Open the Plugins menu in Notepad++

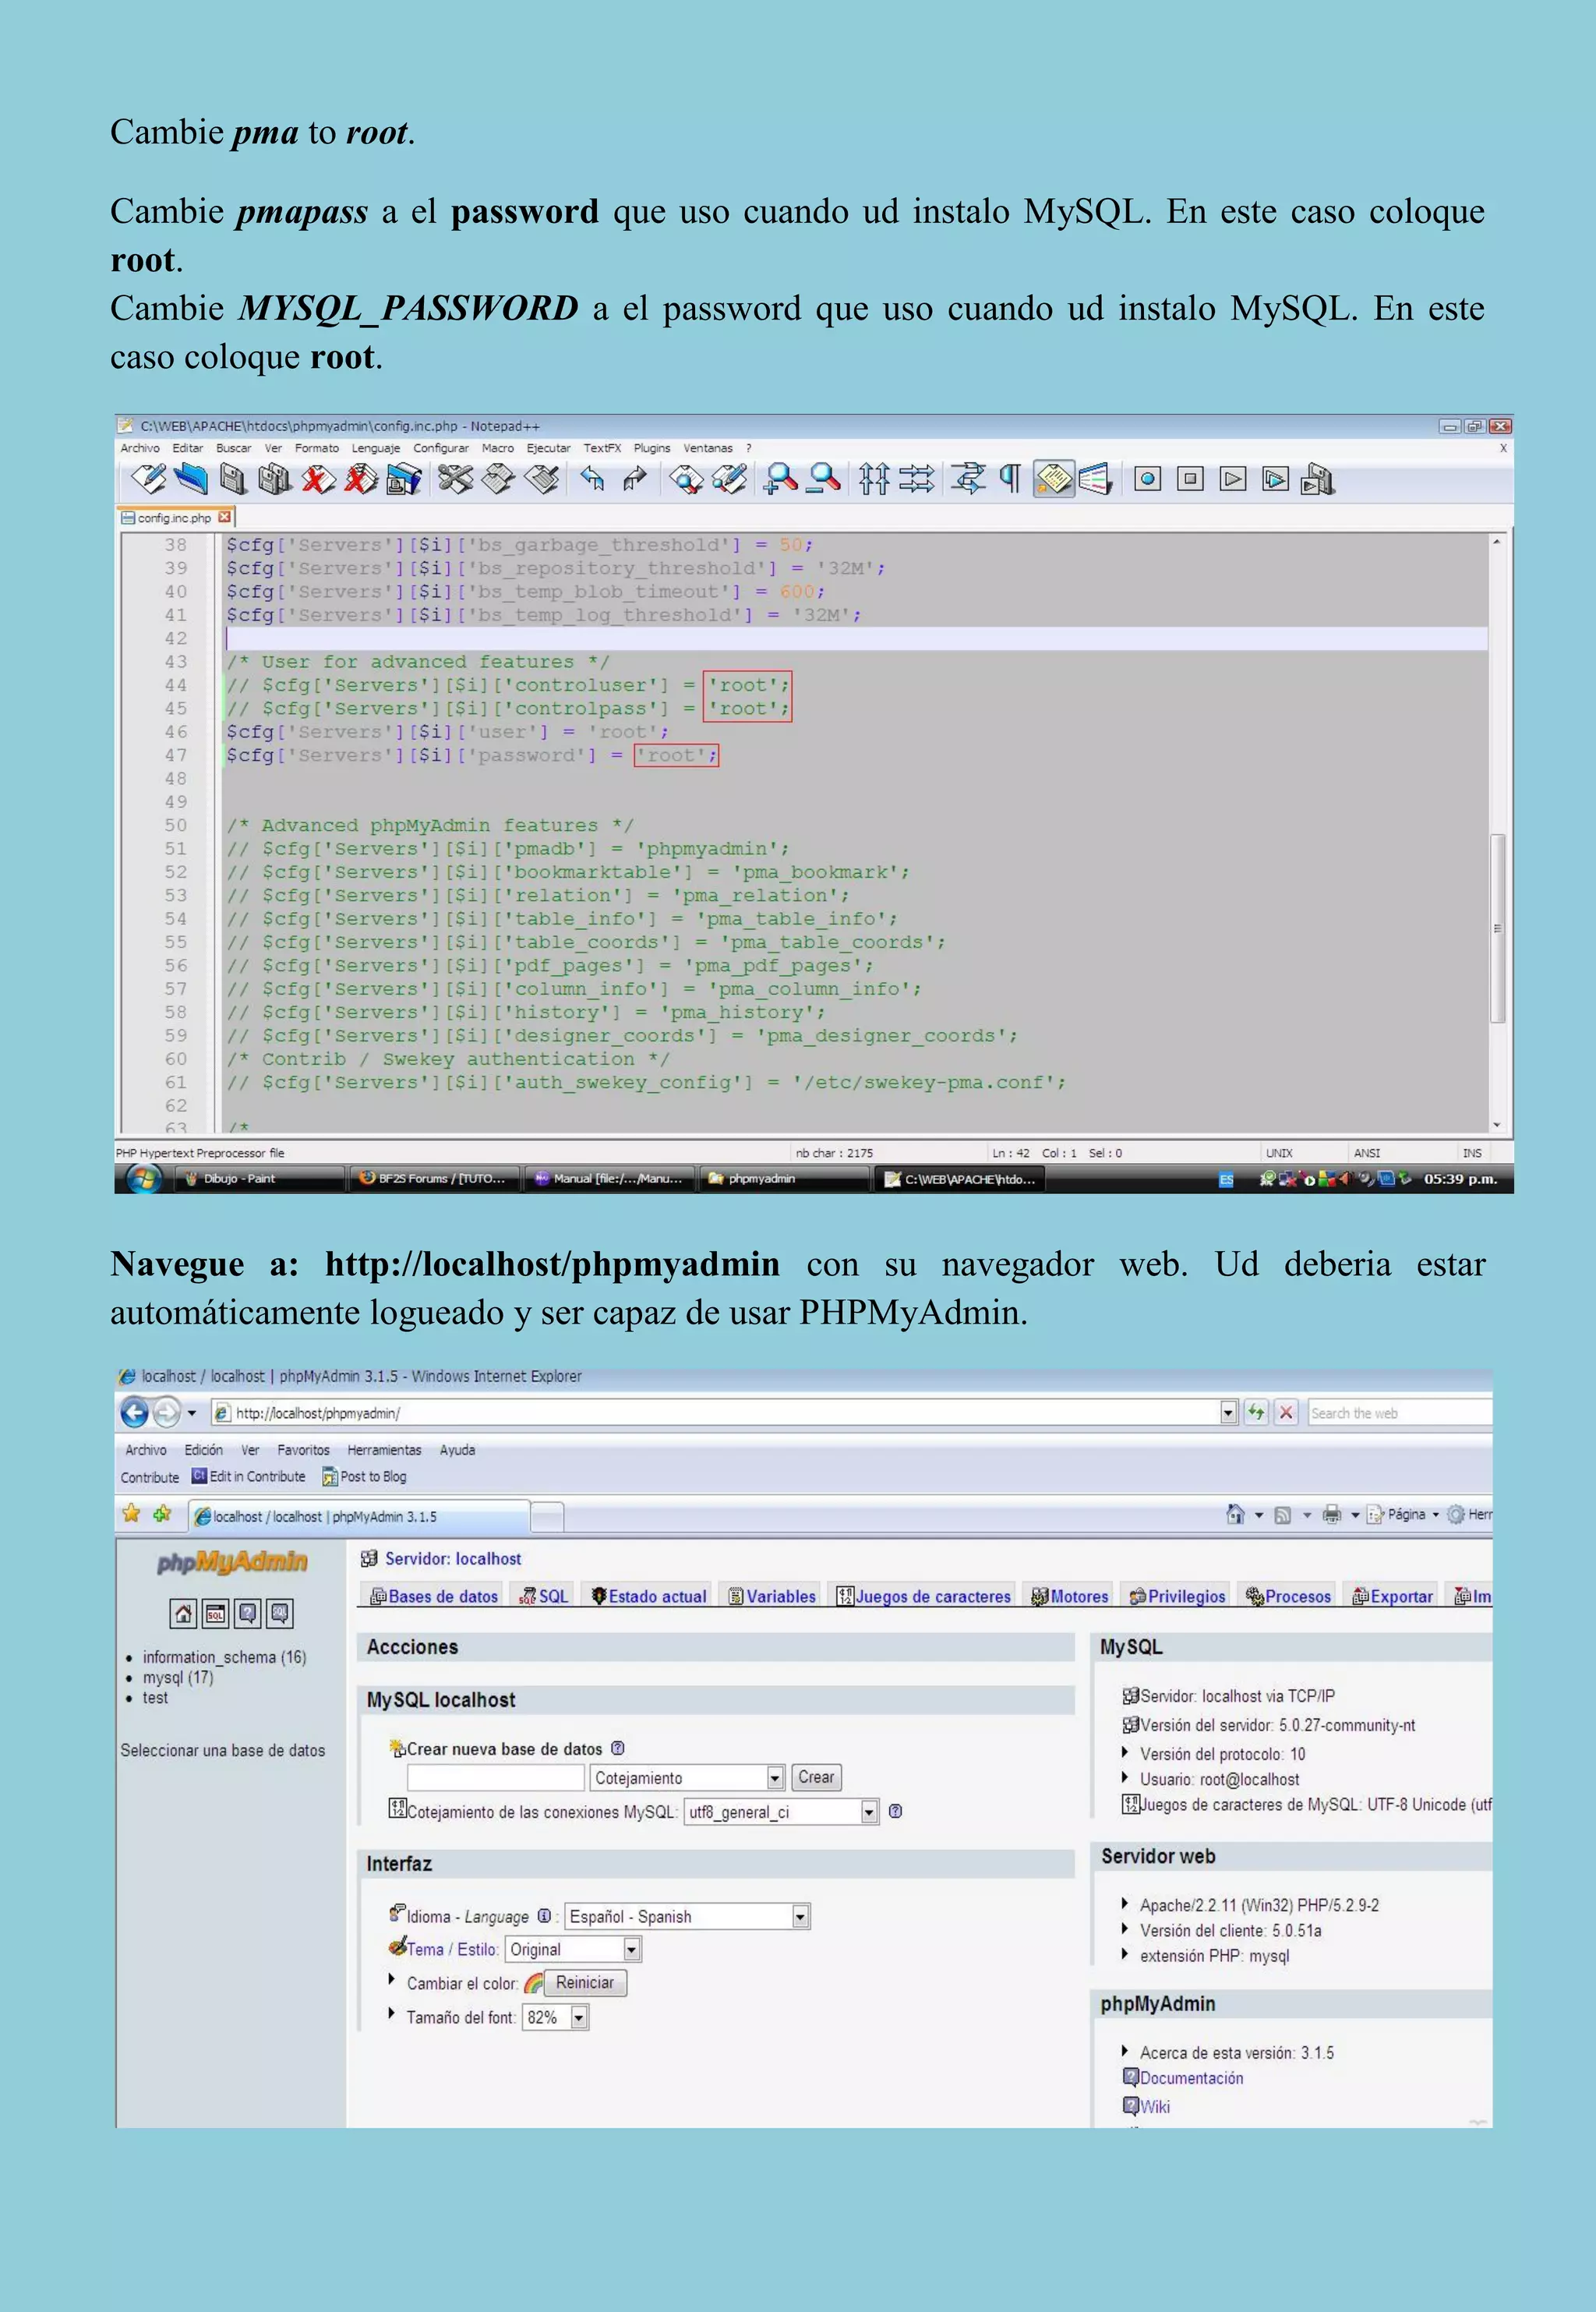pyautogui.click(x=651, y=448)
